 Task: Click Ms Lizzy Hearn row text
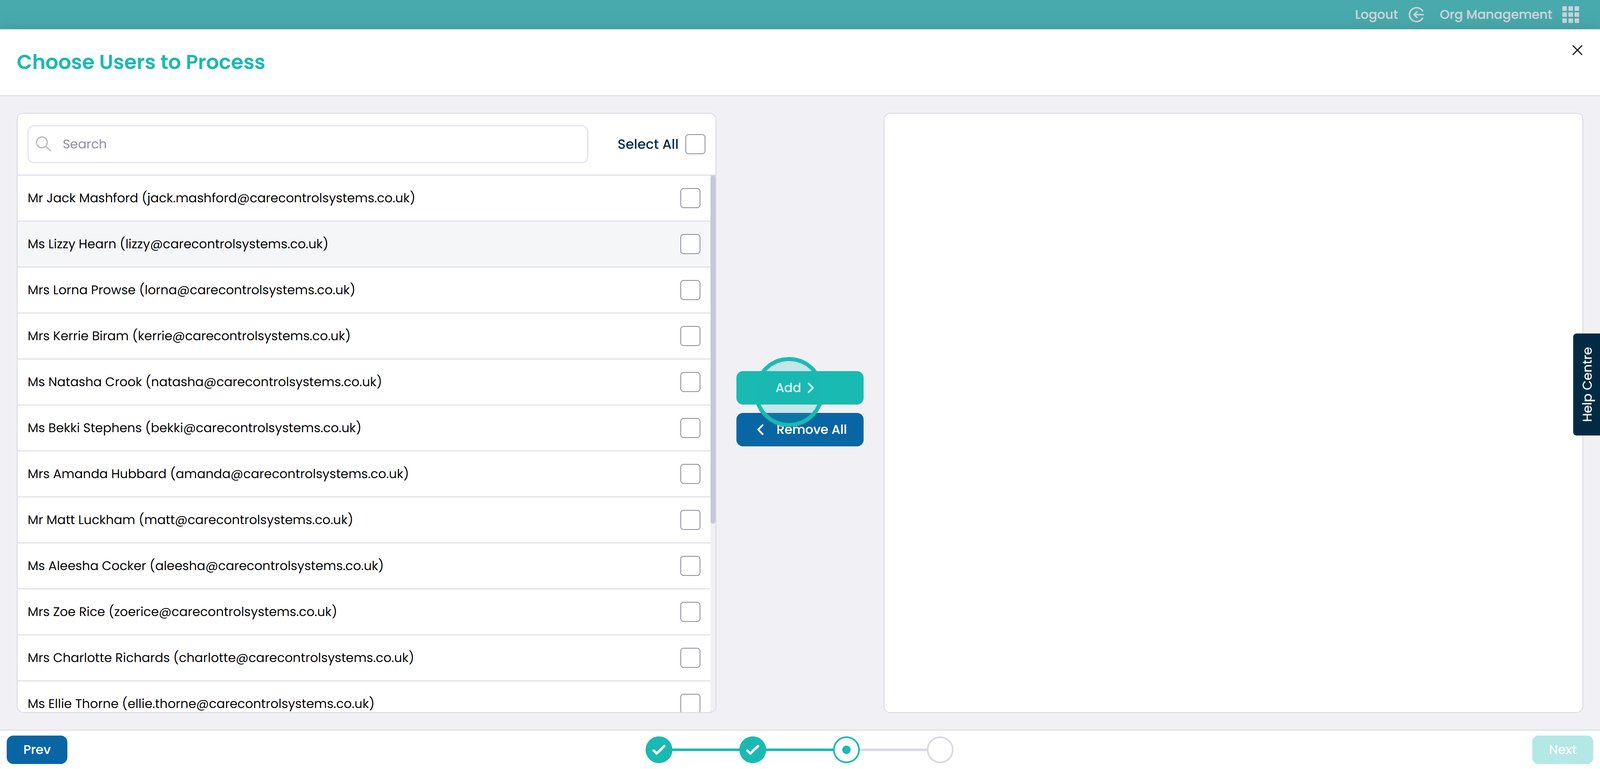tap(178, 244)
